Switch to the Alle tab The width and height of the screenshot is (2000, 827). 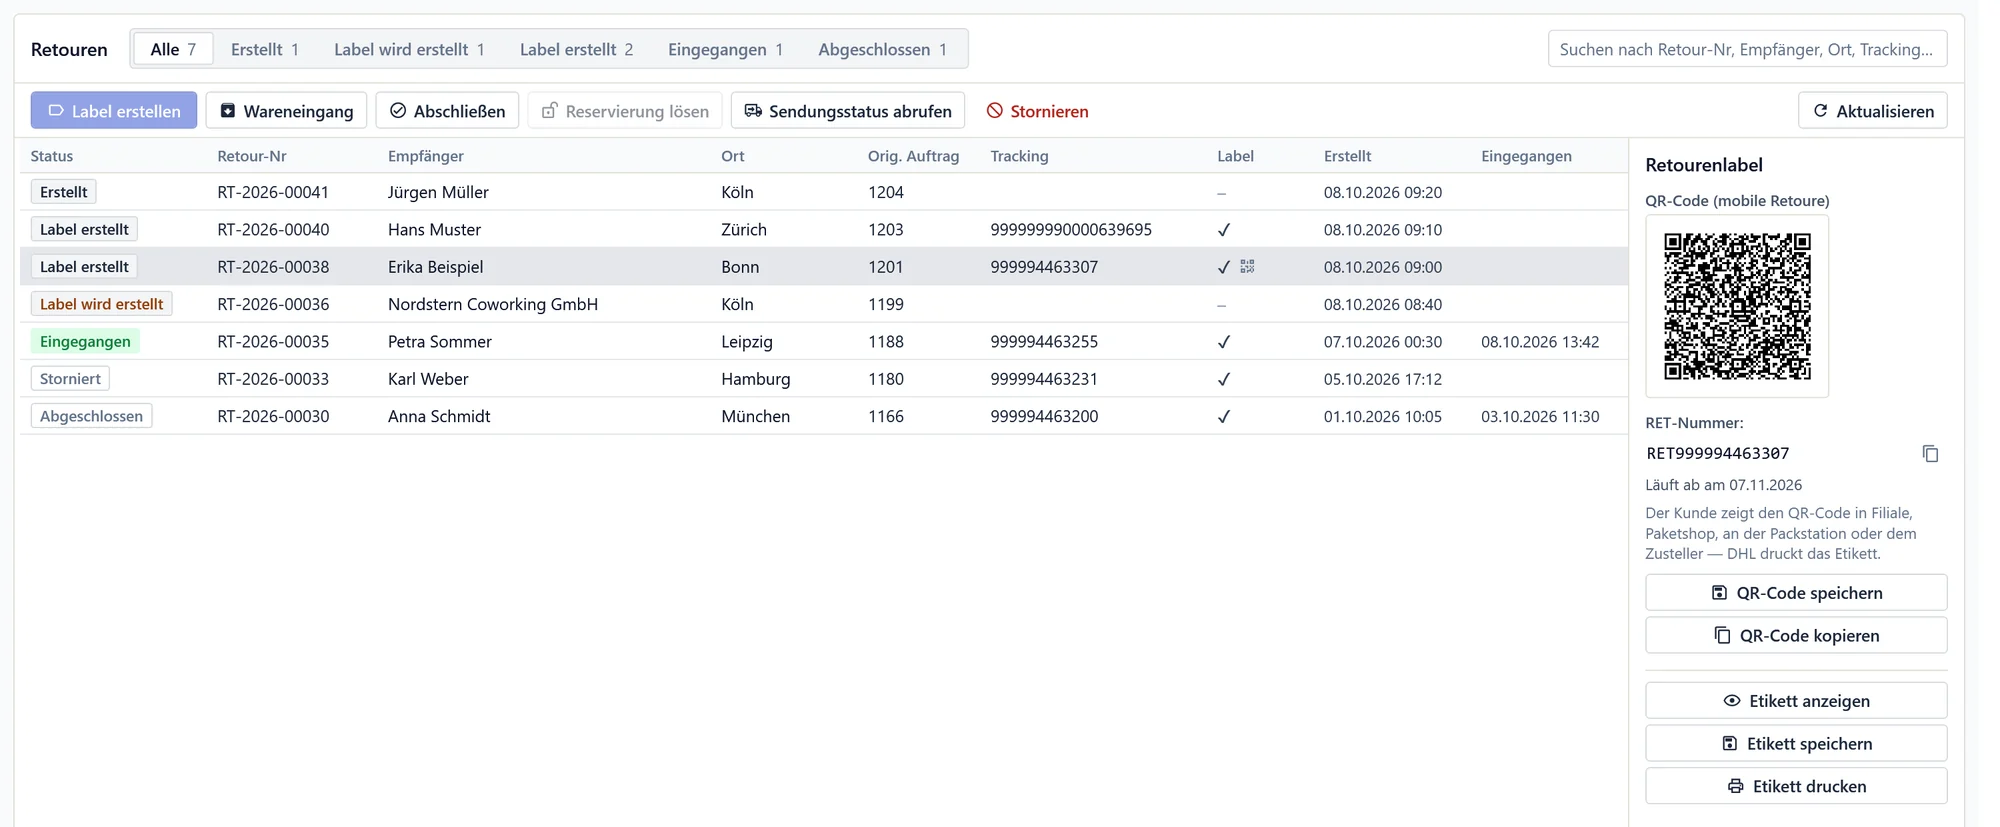(173, 49)
